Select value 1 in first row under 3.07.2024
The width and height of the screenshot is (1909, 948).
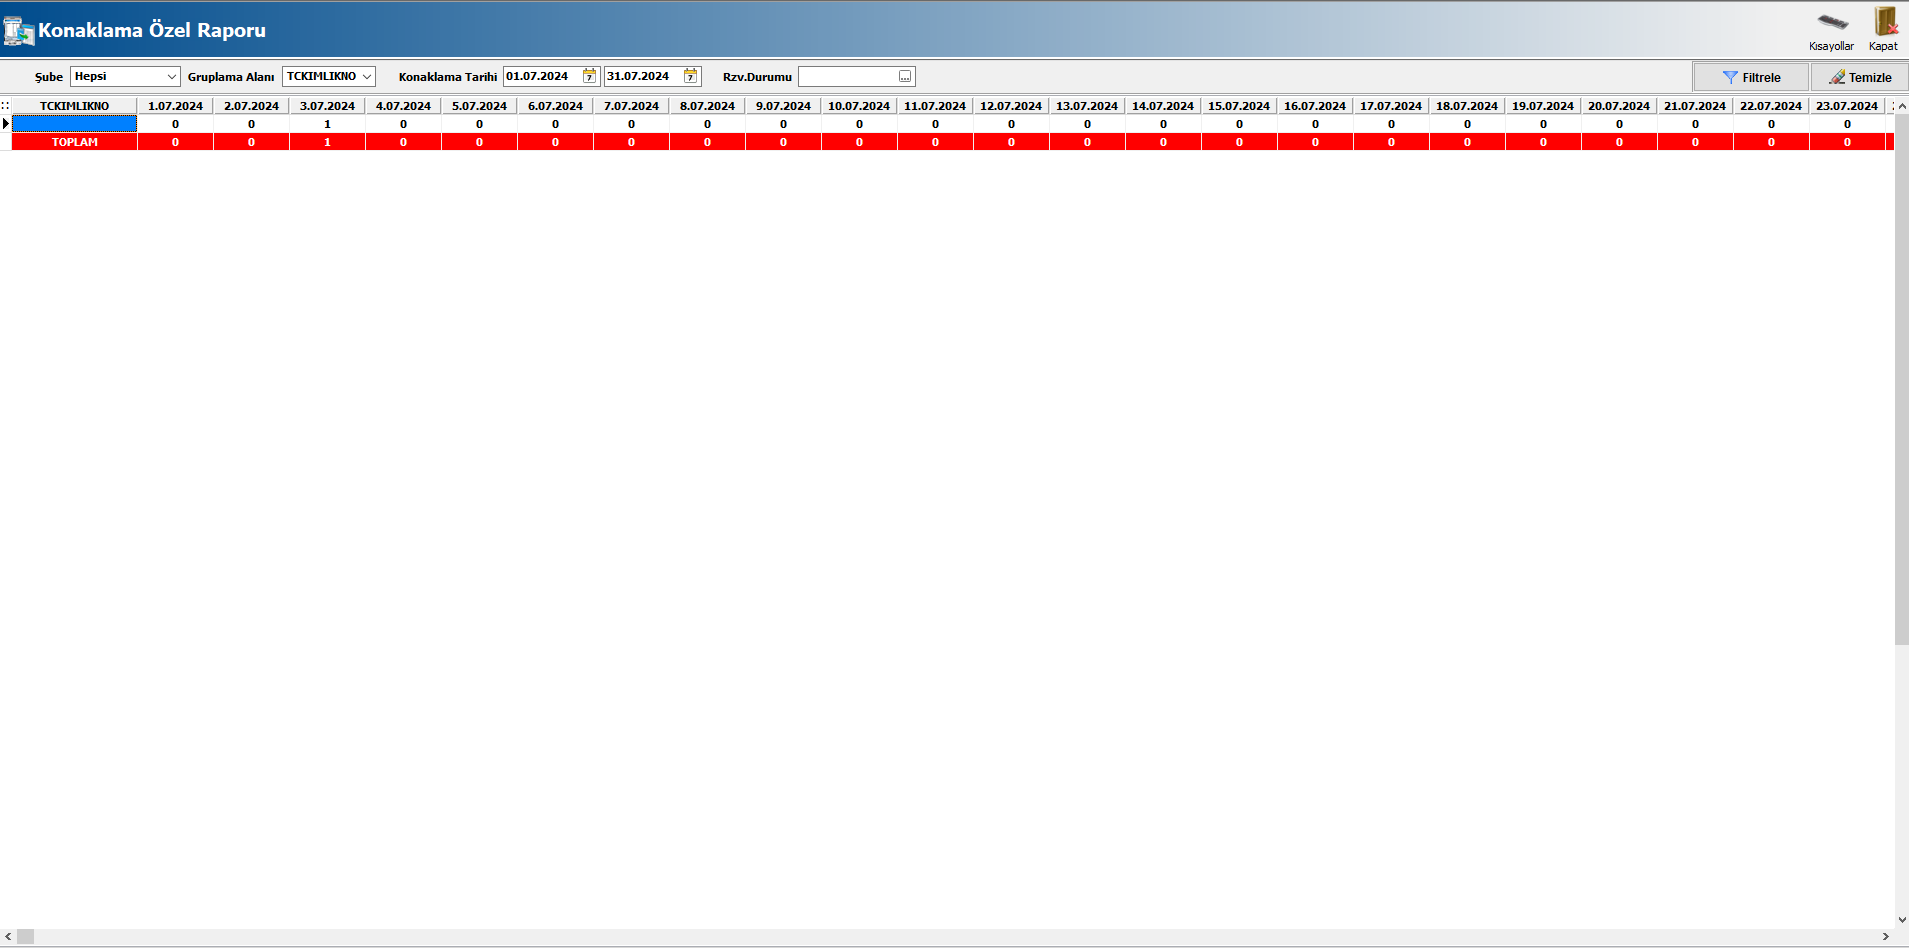pyautogui.click(x=327, y=124)
